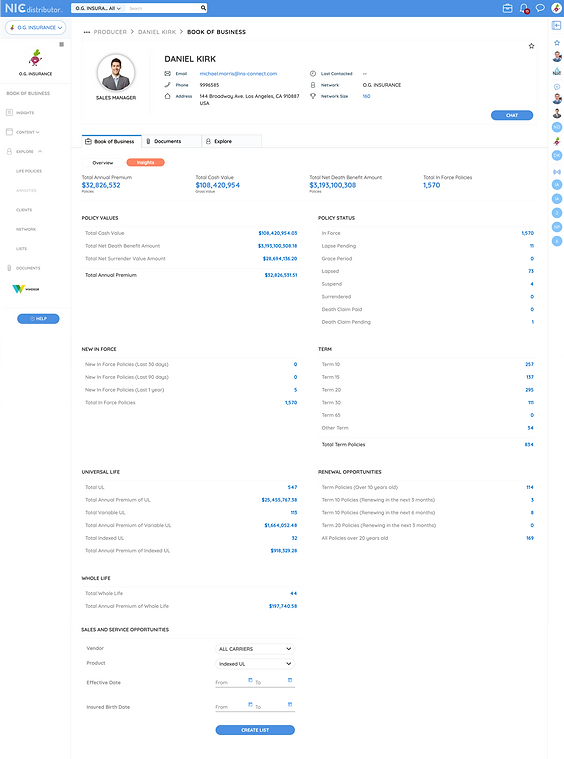
Task: Click the DANIEL KIRK breadcrumb link
Action: (x=157, y=32)
